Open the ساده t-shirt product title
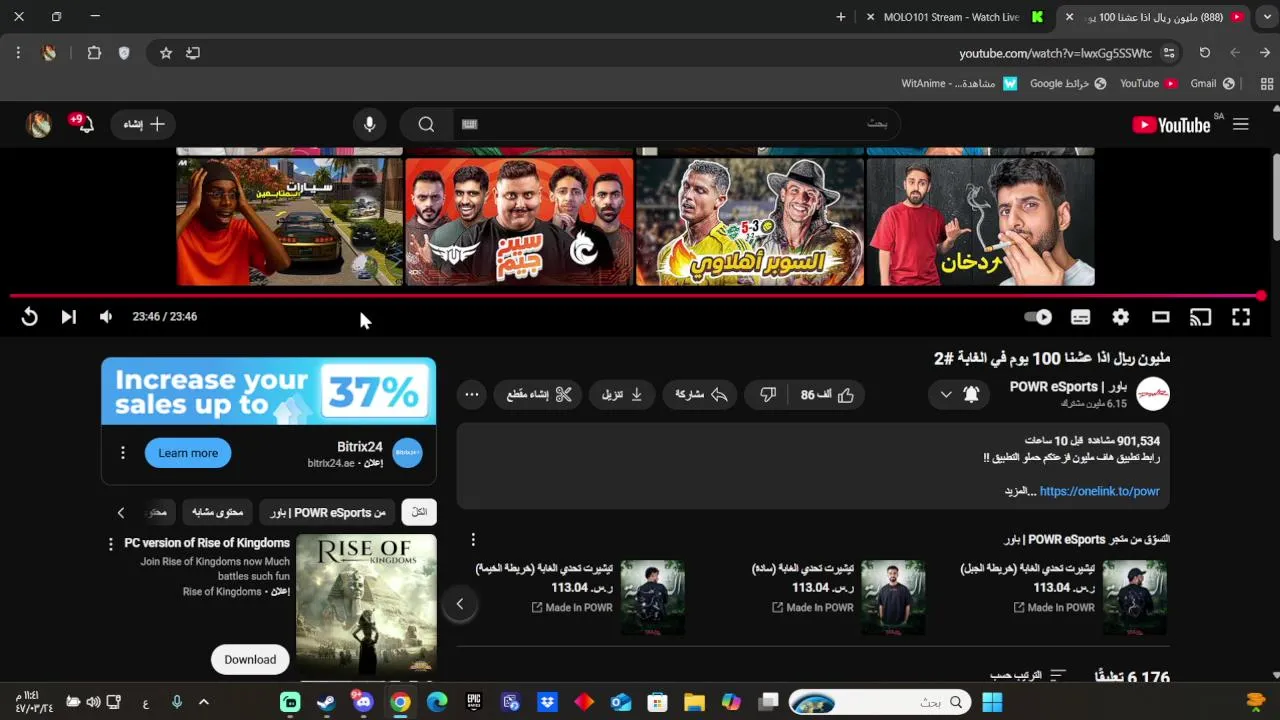 (x=803, y=568)
